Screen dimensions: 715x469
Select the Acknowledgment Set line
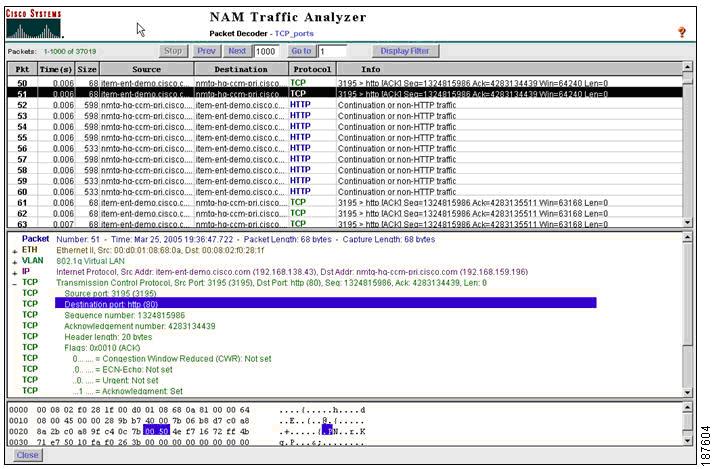pos(128,391)
